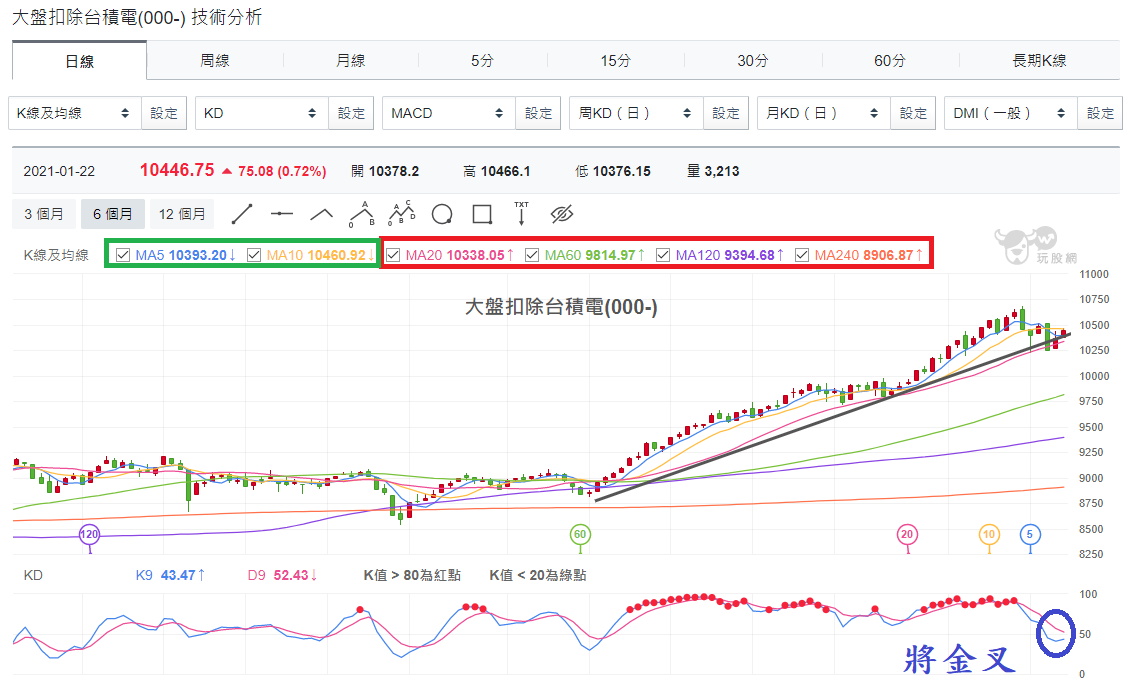Click 設定 next to K線及均線

point(164,113)
